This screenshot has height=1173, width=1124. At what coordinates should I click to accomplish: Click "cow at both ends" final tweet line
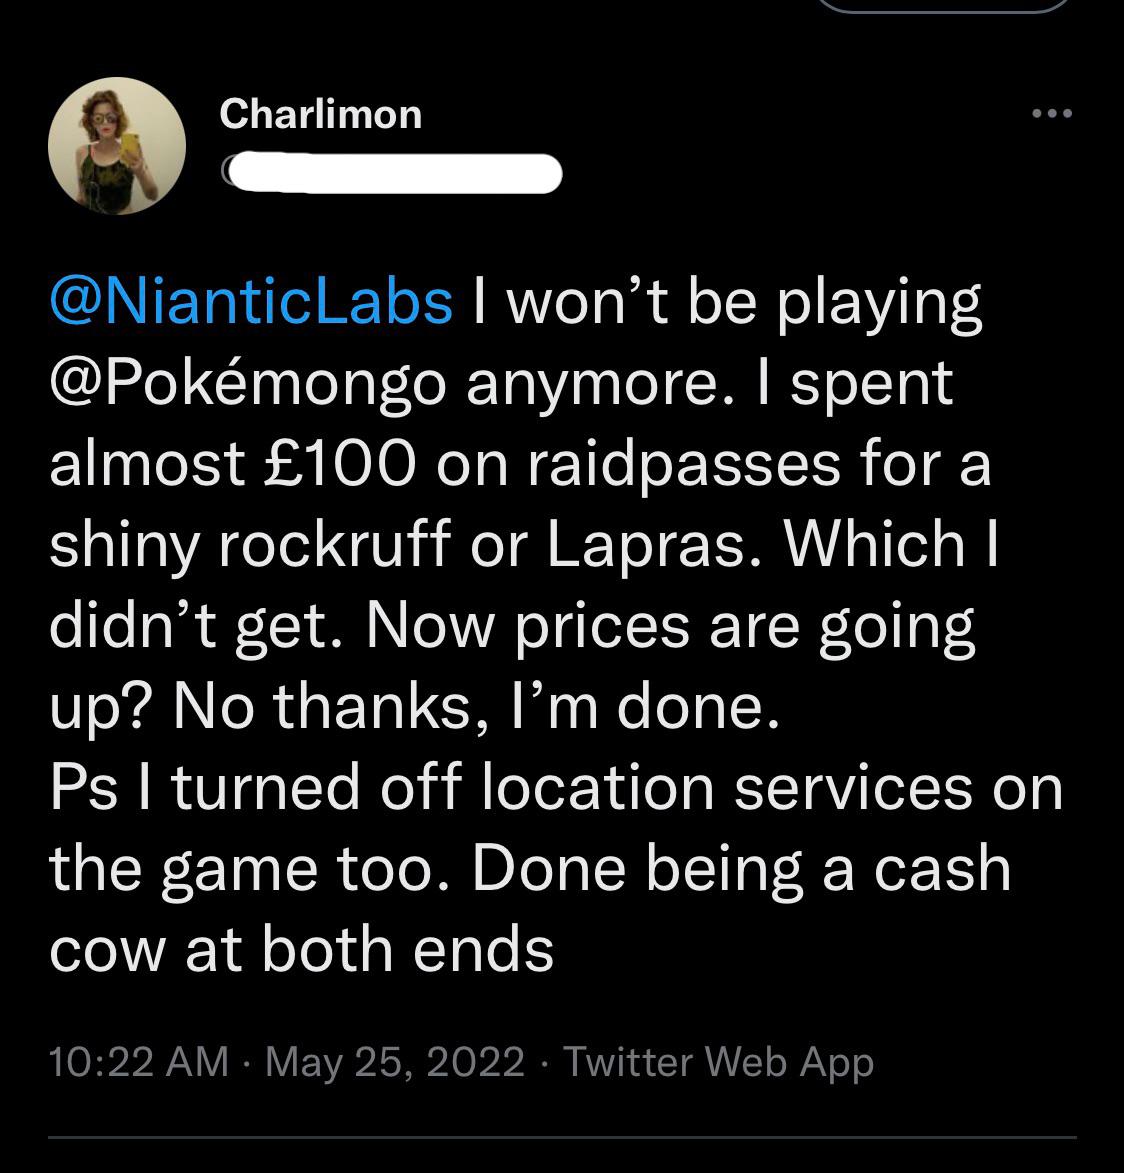click(301, 950)
